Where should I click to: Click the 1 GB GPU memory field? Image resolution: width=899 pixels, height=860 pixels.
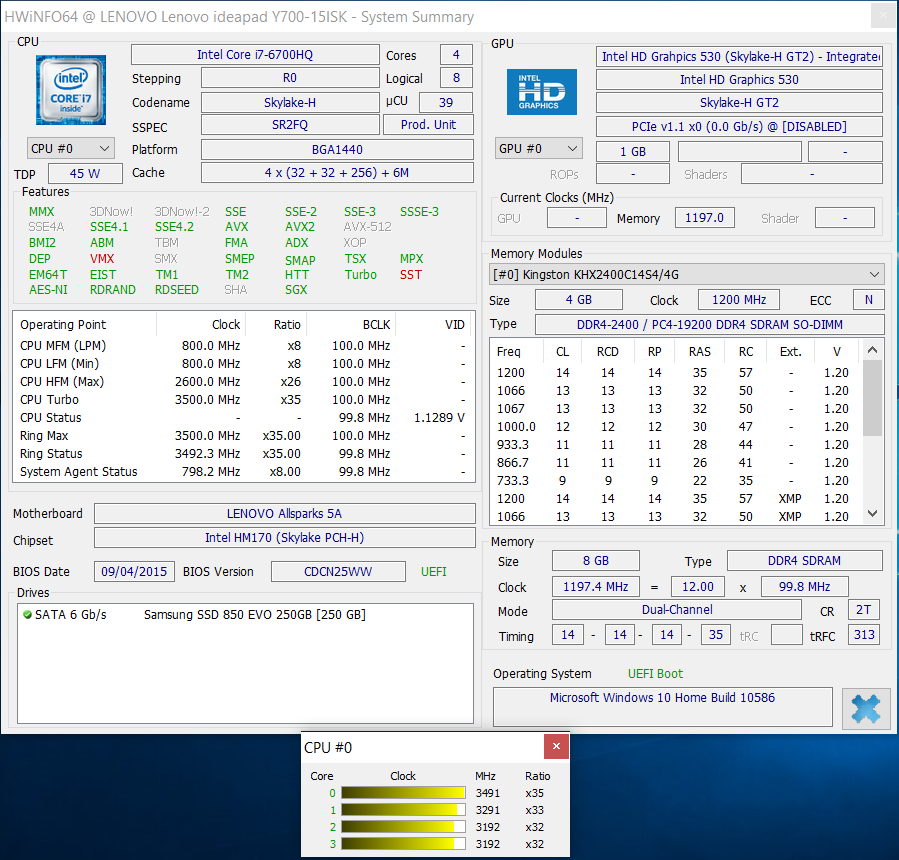[633, 151]
